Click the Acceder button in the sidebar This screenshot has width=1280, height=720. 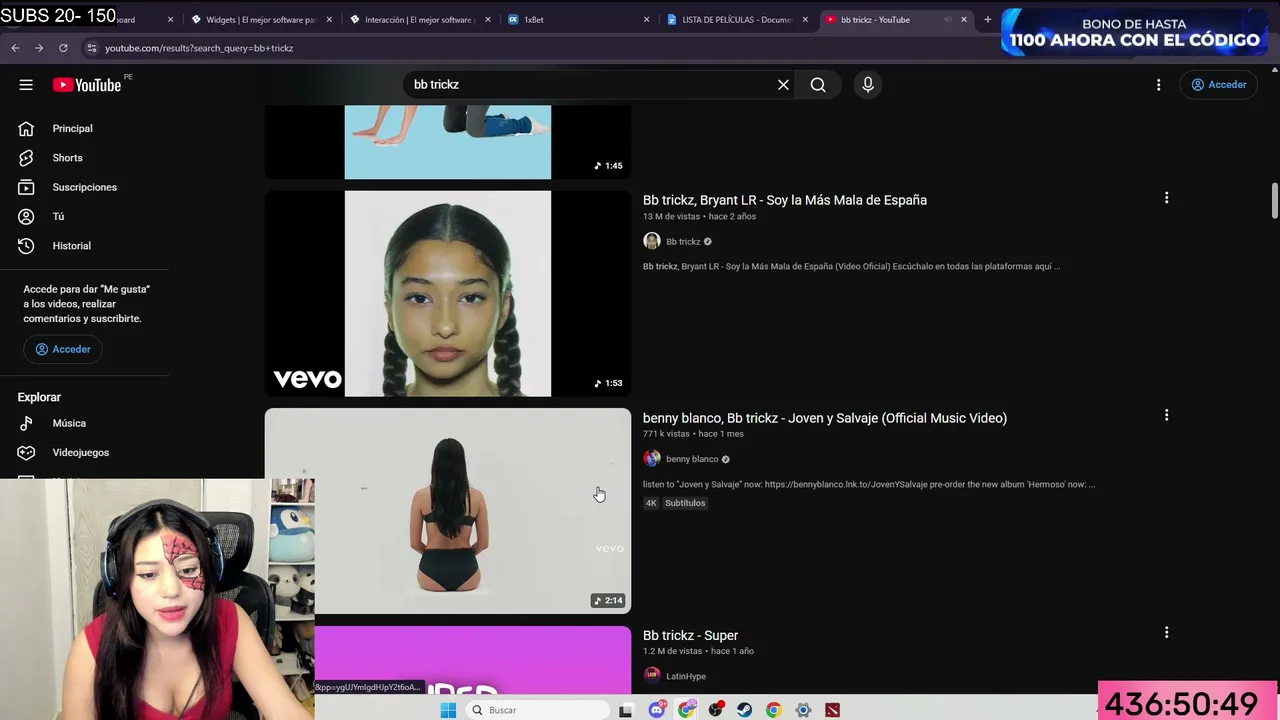pos(62,349)
